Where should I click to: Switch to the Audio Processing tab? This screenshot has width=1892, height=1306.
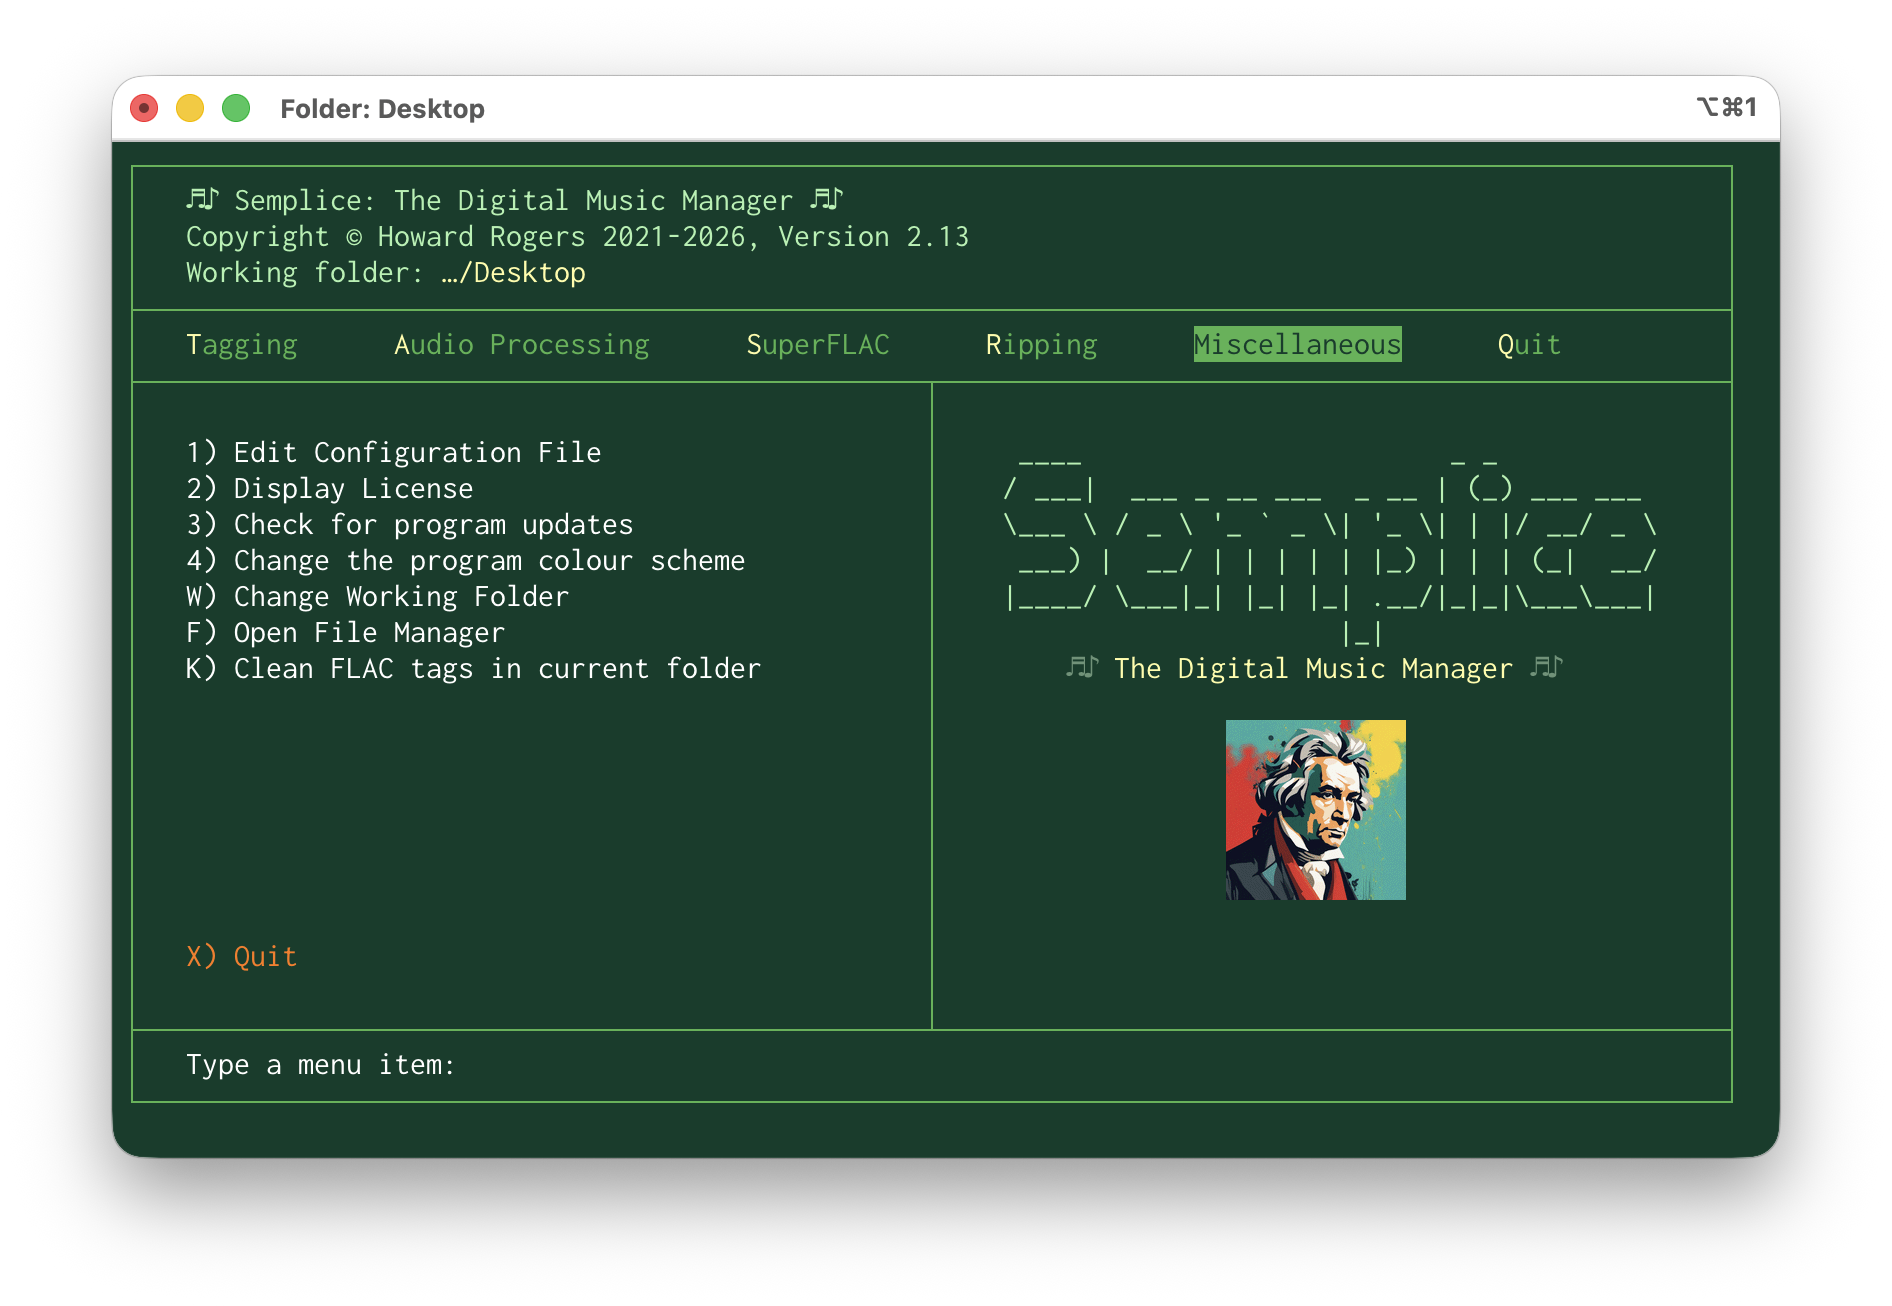(x=521, y=345)
